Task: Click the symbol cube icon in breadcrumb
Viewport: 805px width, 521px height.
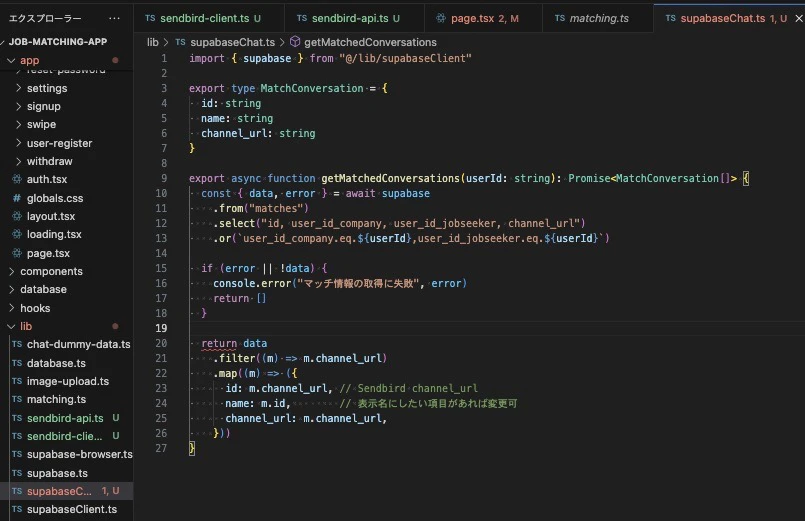Action: point(295,42)
